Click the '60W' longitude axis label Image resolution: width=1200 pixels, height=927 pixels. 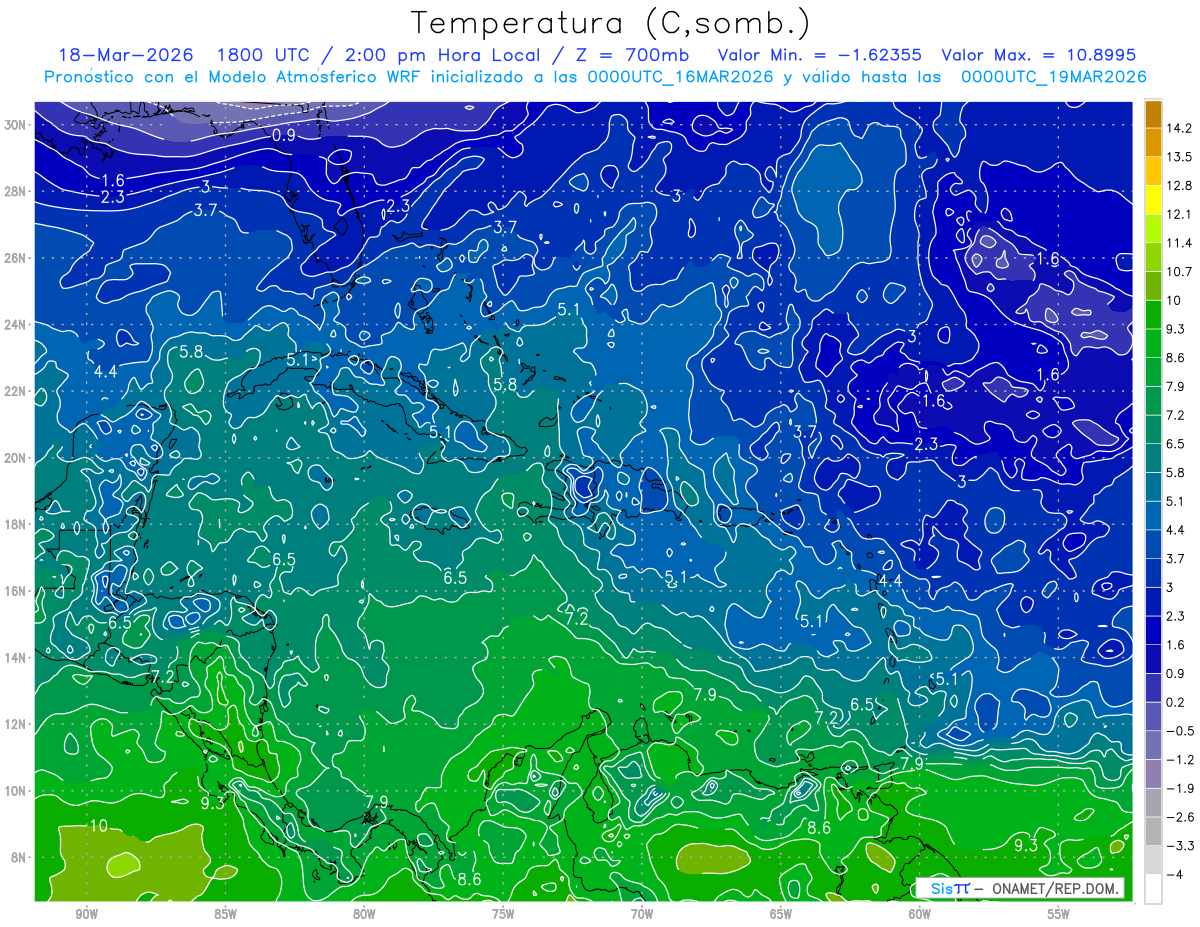coord(920,915)
